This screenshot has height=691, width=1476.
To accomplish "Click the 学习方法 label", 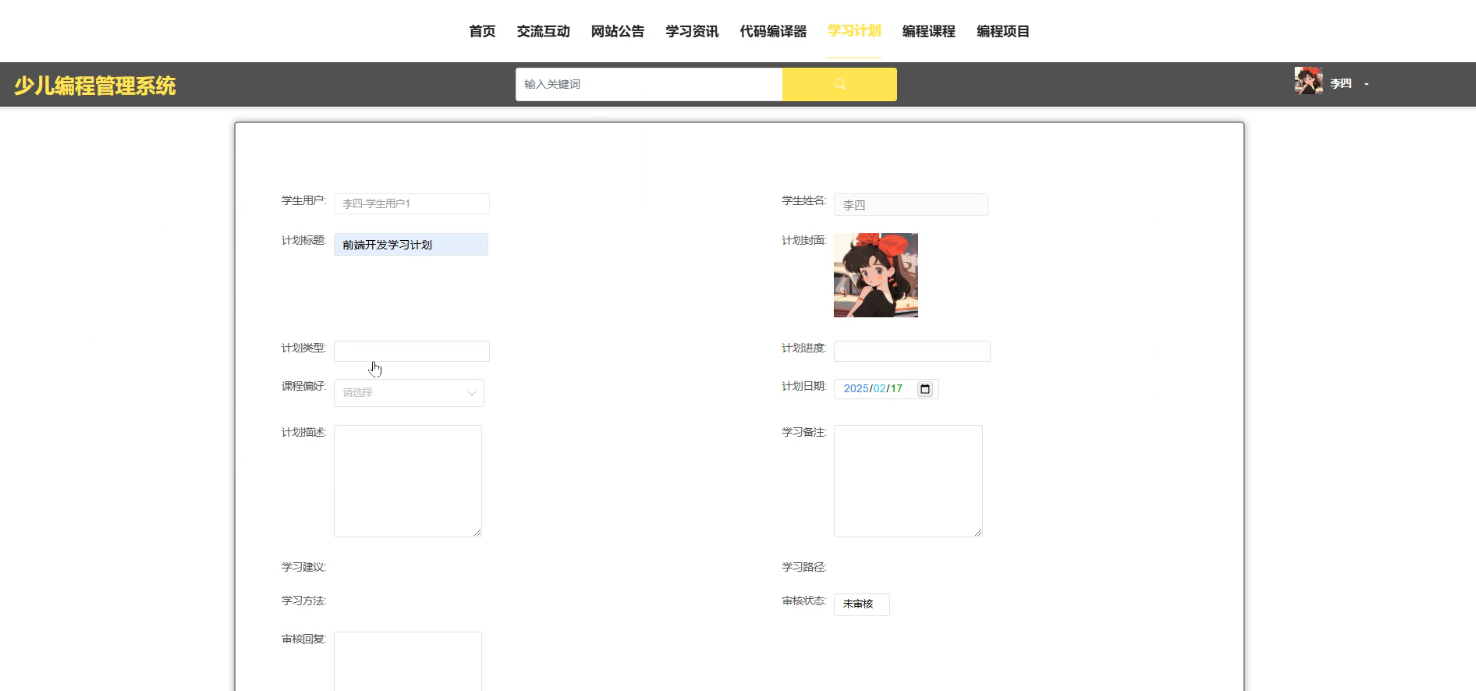I will [304, 601].
